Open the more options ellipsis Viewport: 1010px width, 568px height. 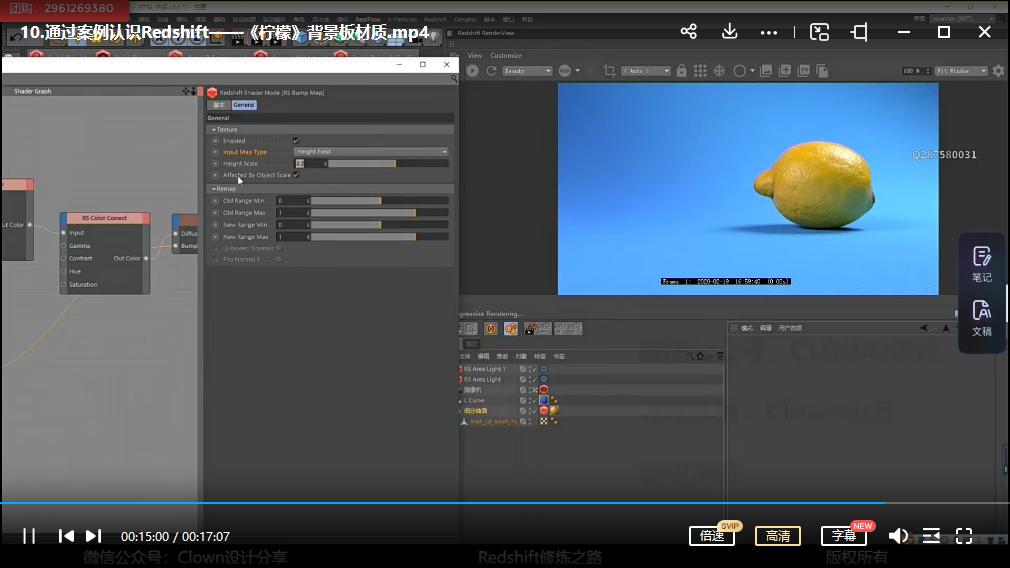point(768,32)
